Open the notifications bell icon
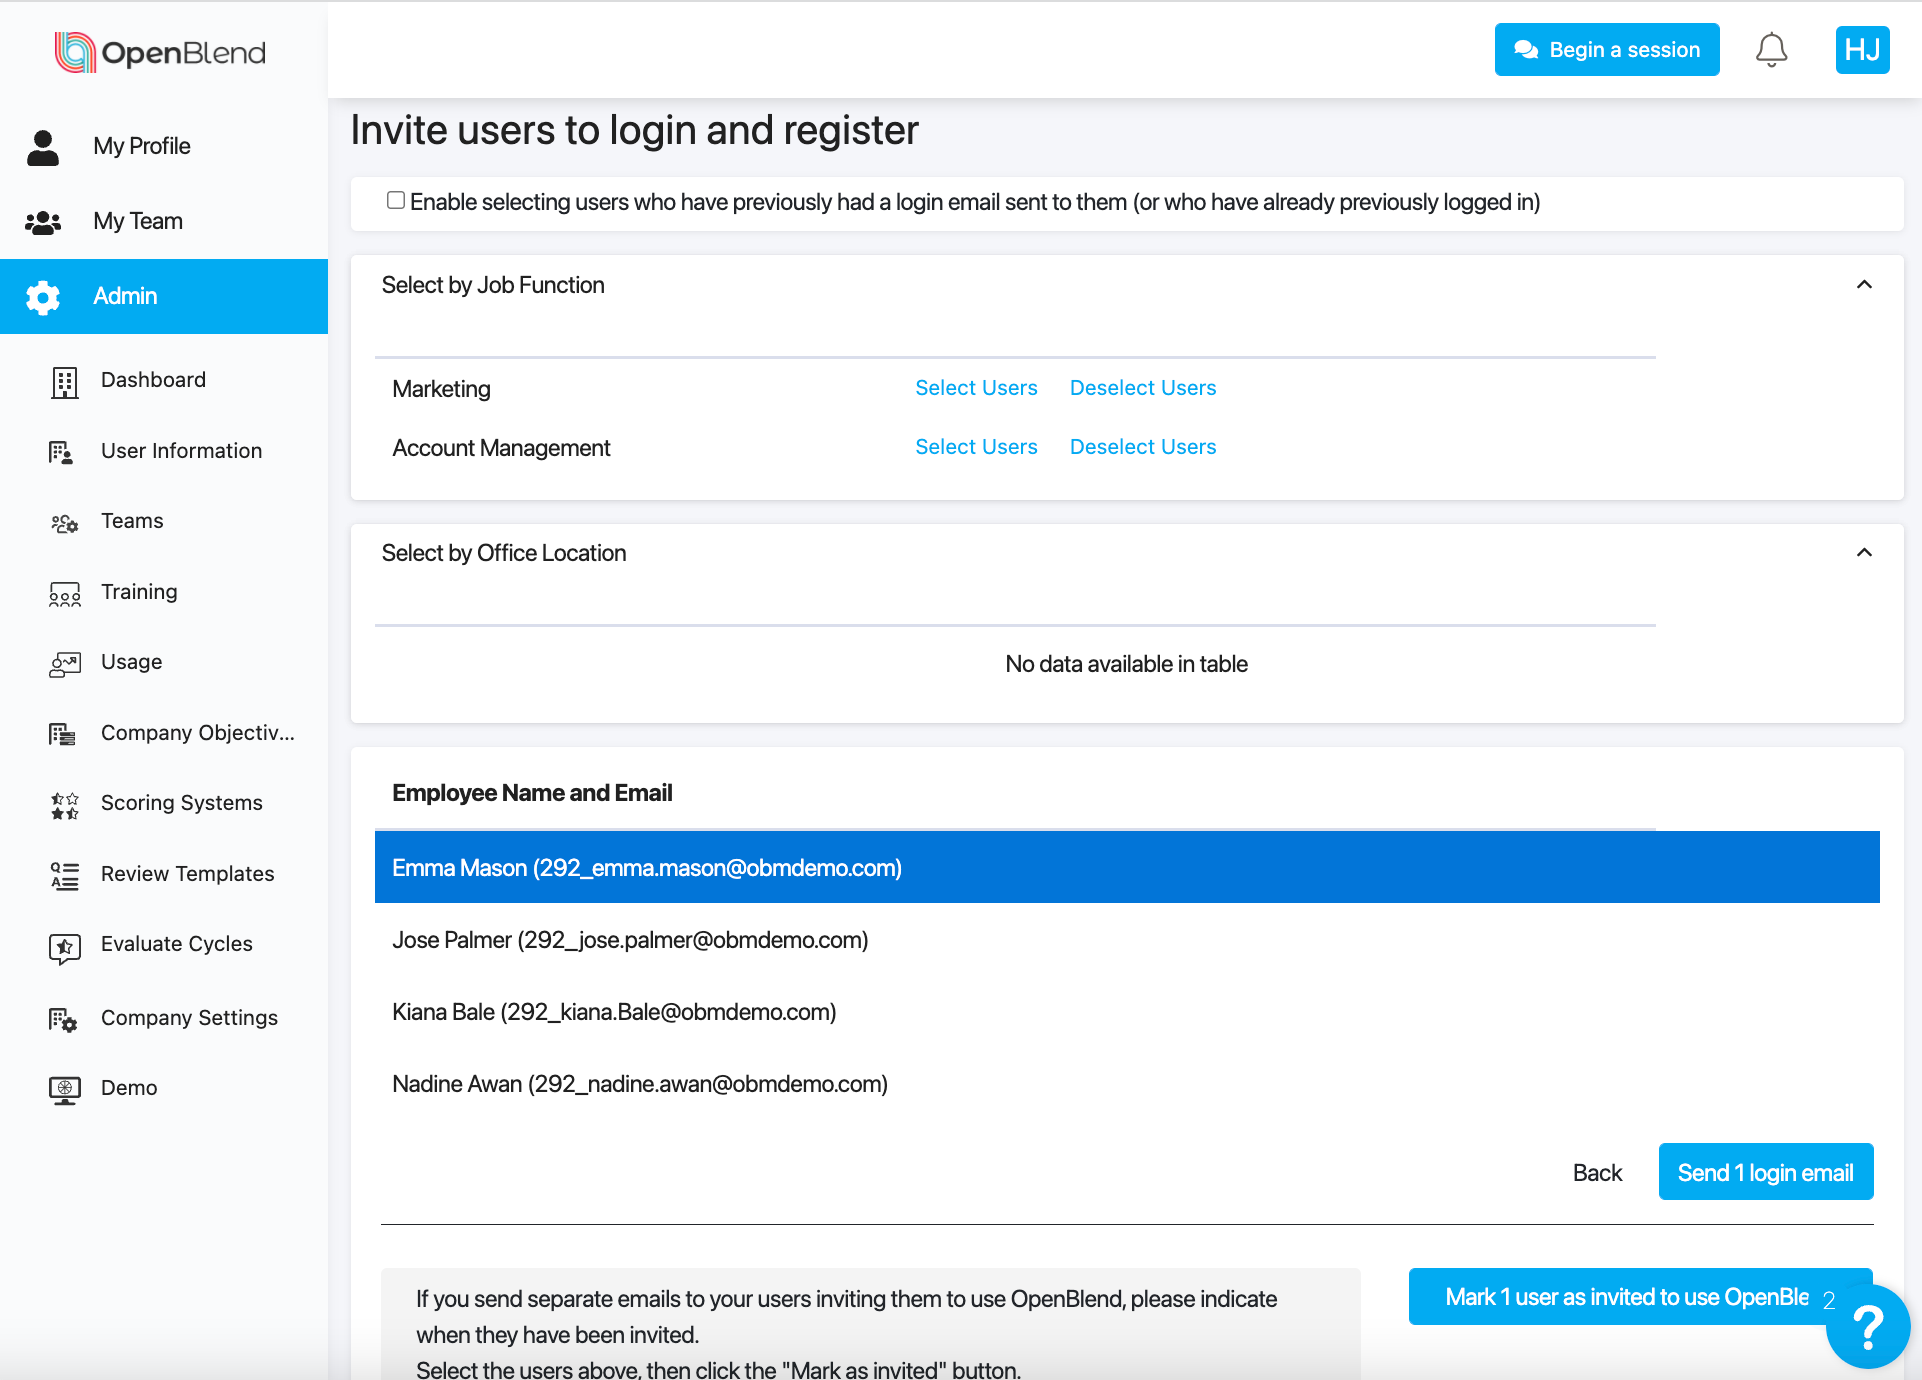The width and height of the screenshot is (1922, 1380). [x=1771, y=50]
